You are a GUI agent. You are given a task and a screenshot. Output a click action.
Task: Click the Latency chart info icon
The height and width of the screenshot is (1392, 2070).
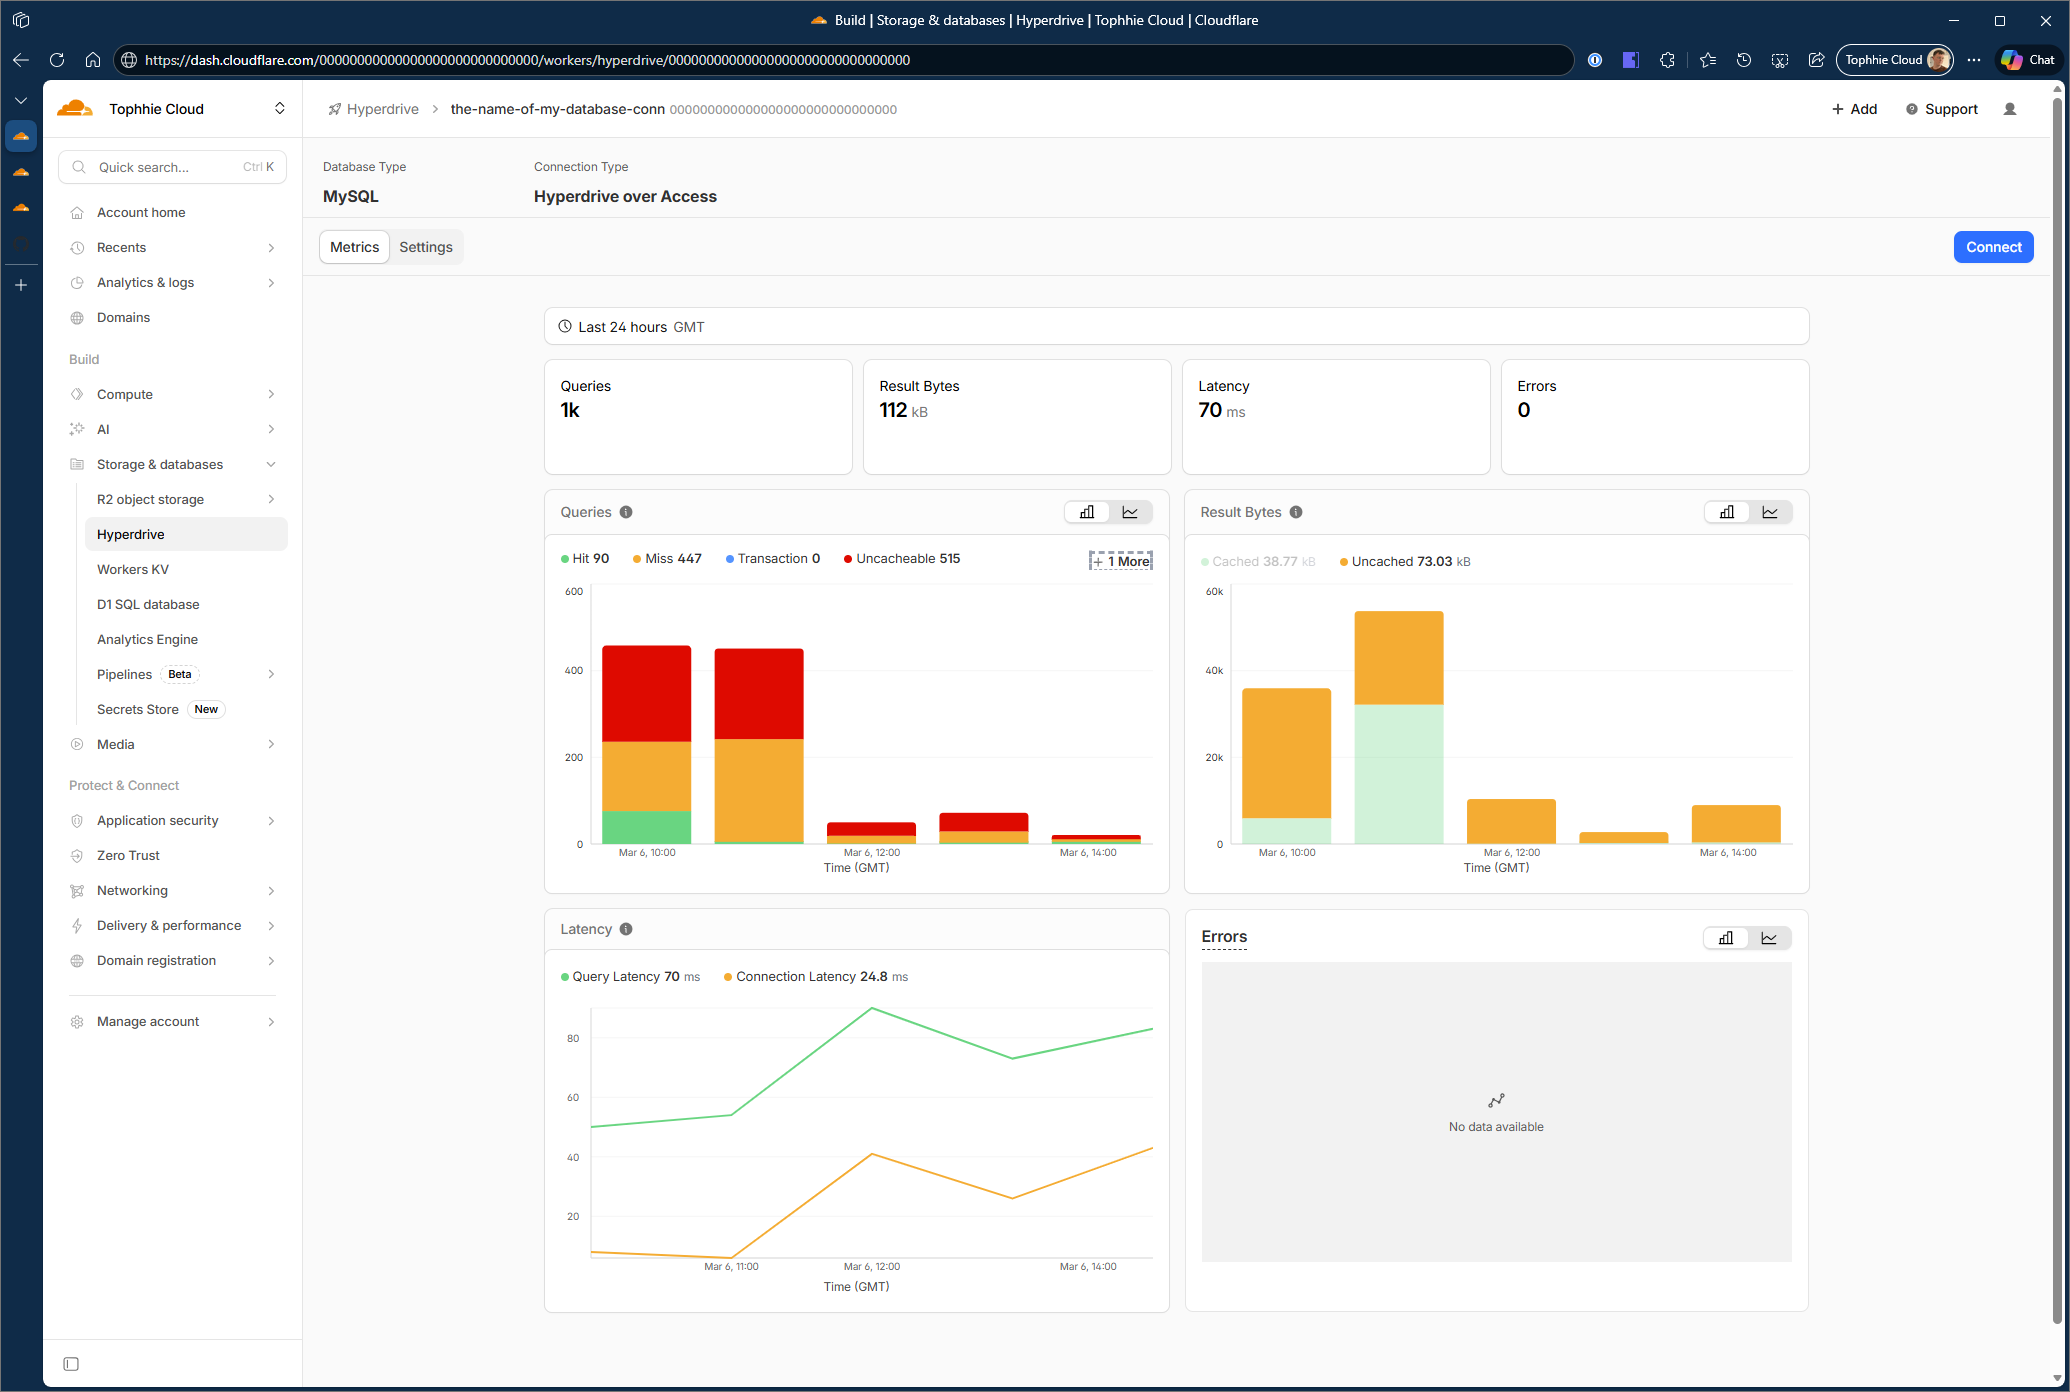(x=626, y=929)
